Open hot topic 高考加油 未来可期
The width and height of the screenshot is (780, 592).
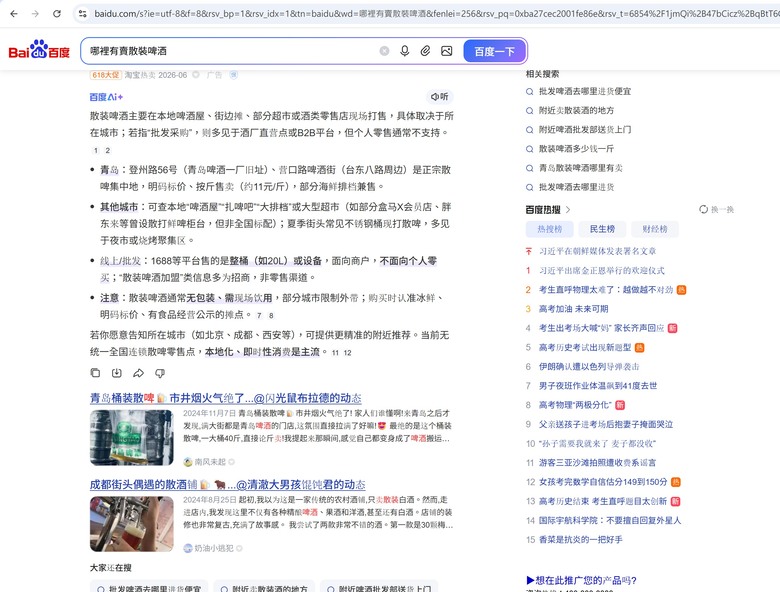573,309
